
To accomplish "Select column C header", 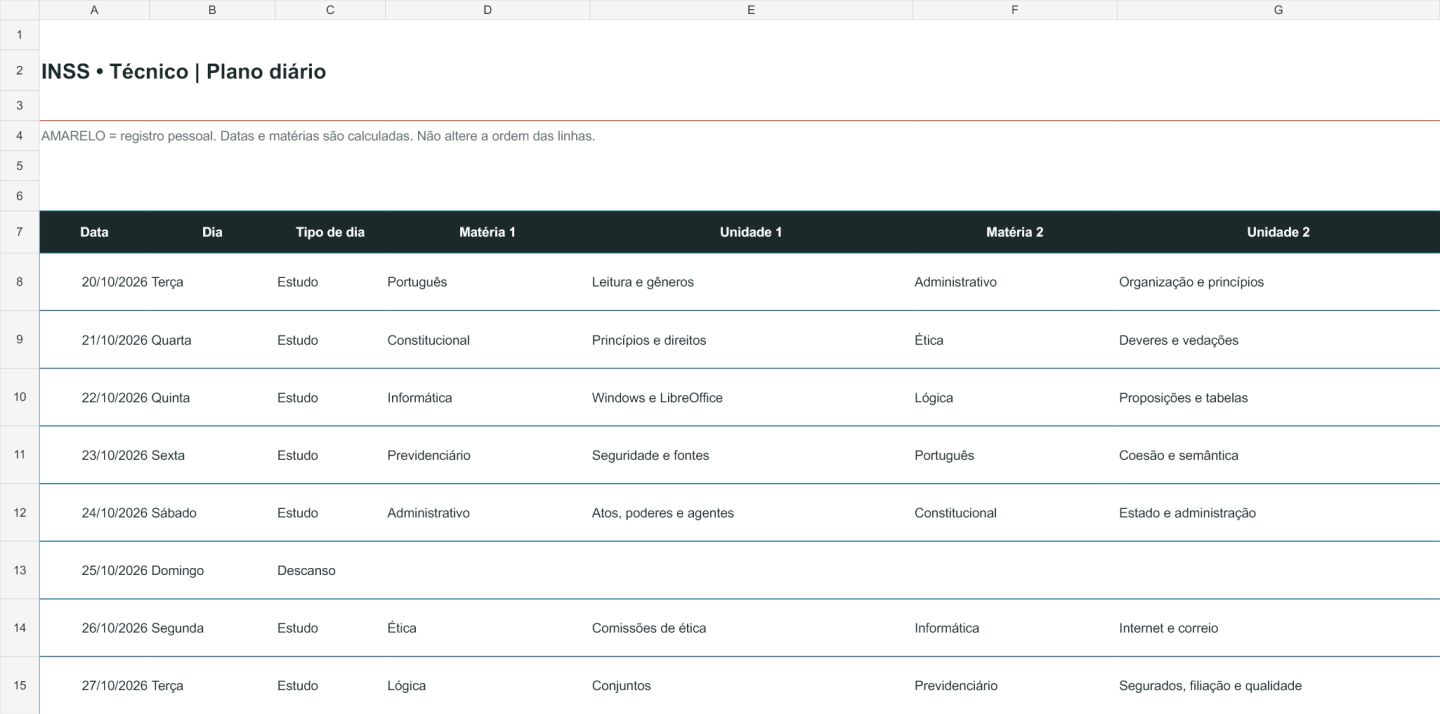I will pyautogui.click(x=330, y=10).
